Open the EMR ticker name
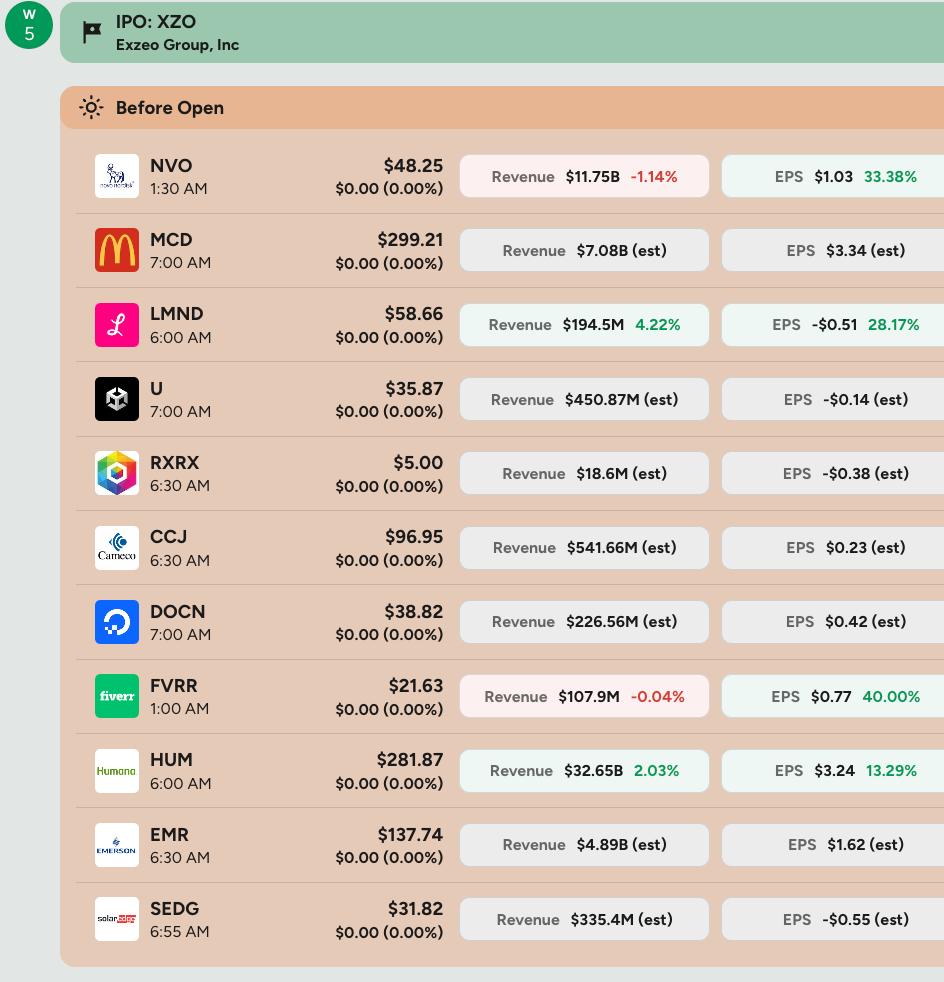 point(169,835)
